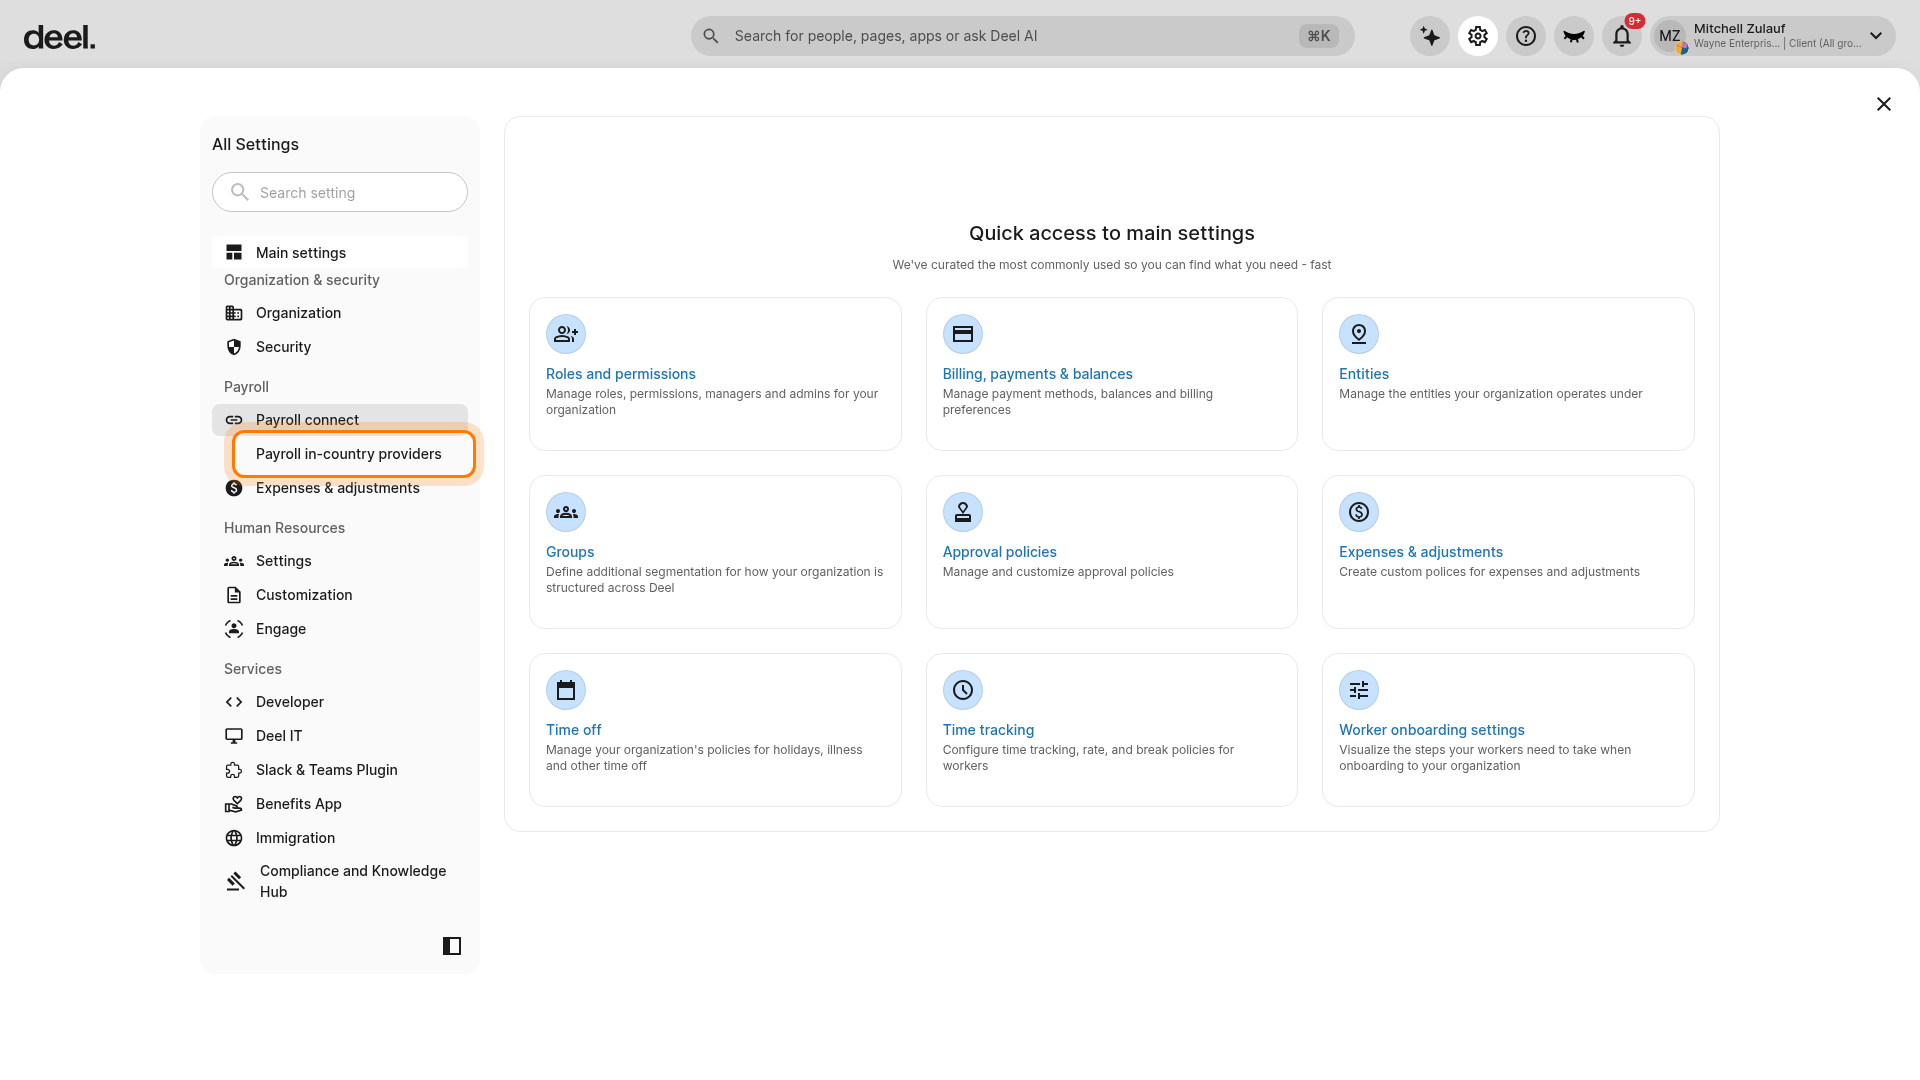Open Benefits App settings
Viewport: 1920px width, 1080px height.
click(340, 804)
